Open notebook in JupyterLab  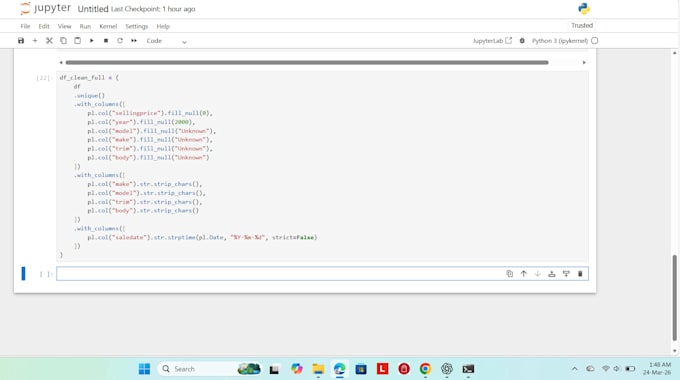point(492,41)
